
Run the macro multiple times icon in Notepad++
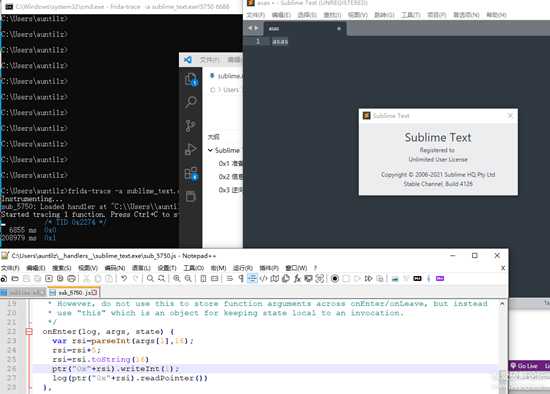(x=368, y=279)
